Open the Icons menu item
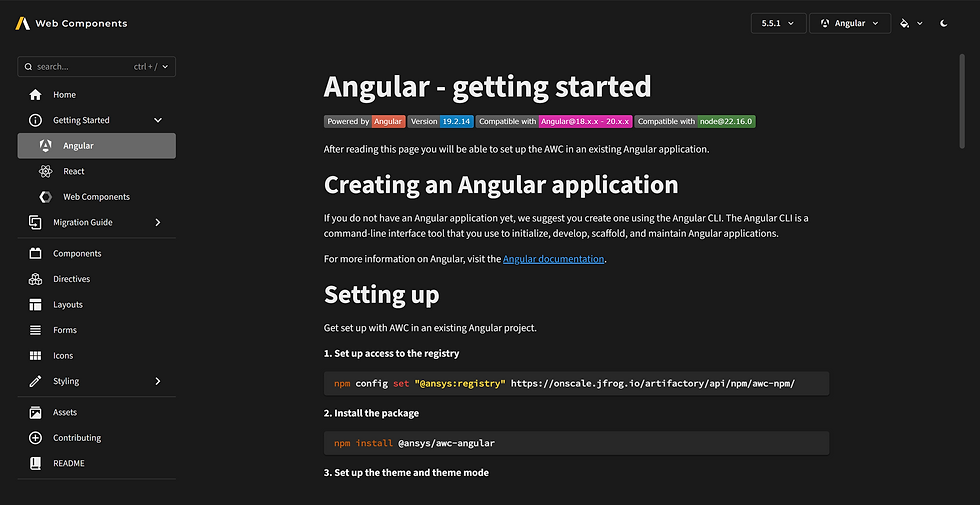 click(x=96, y=356)
